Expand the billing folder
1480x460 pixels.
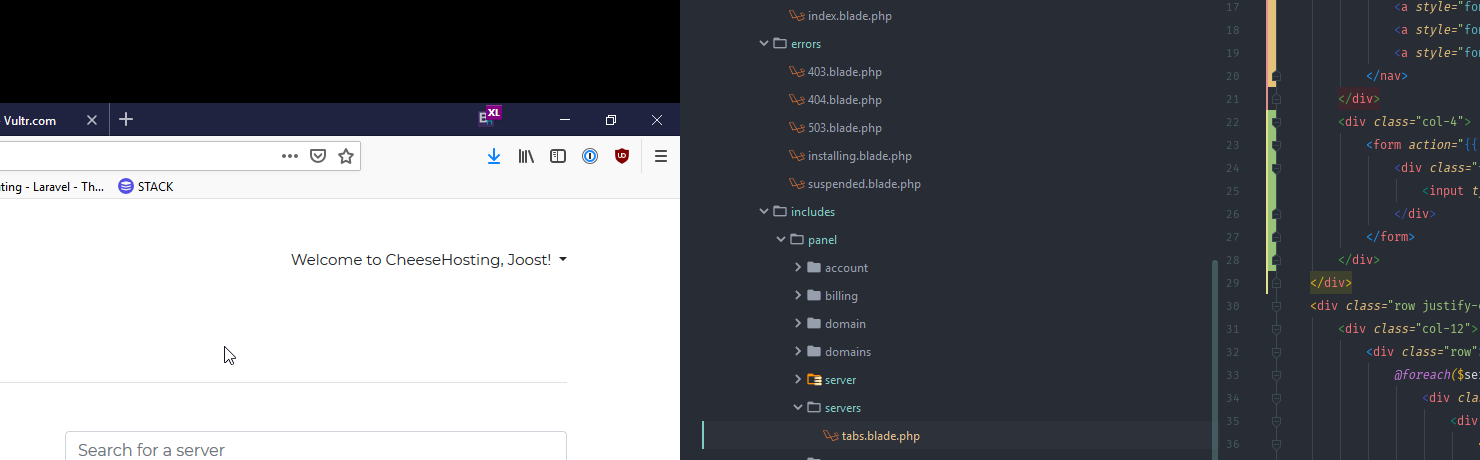point(798,296)
